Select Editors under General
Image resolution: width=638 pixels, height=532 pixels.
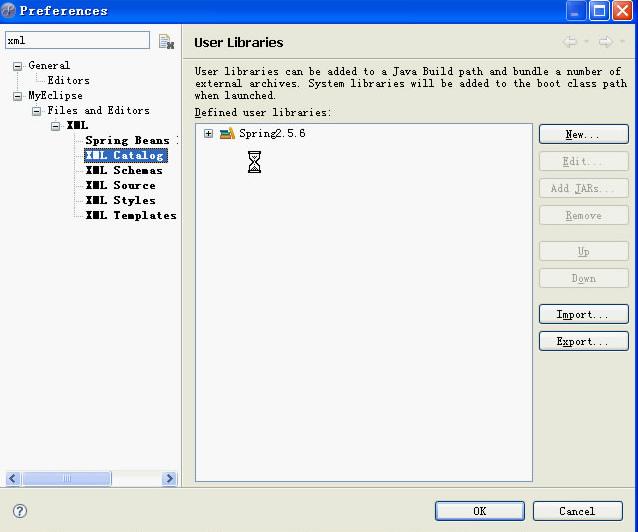click(68, 80)
